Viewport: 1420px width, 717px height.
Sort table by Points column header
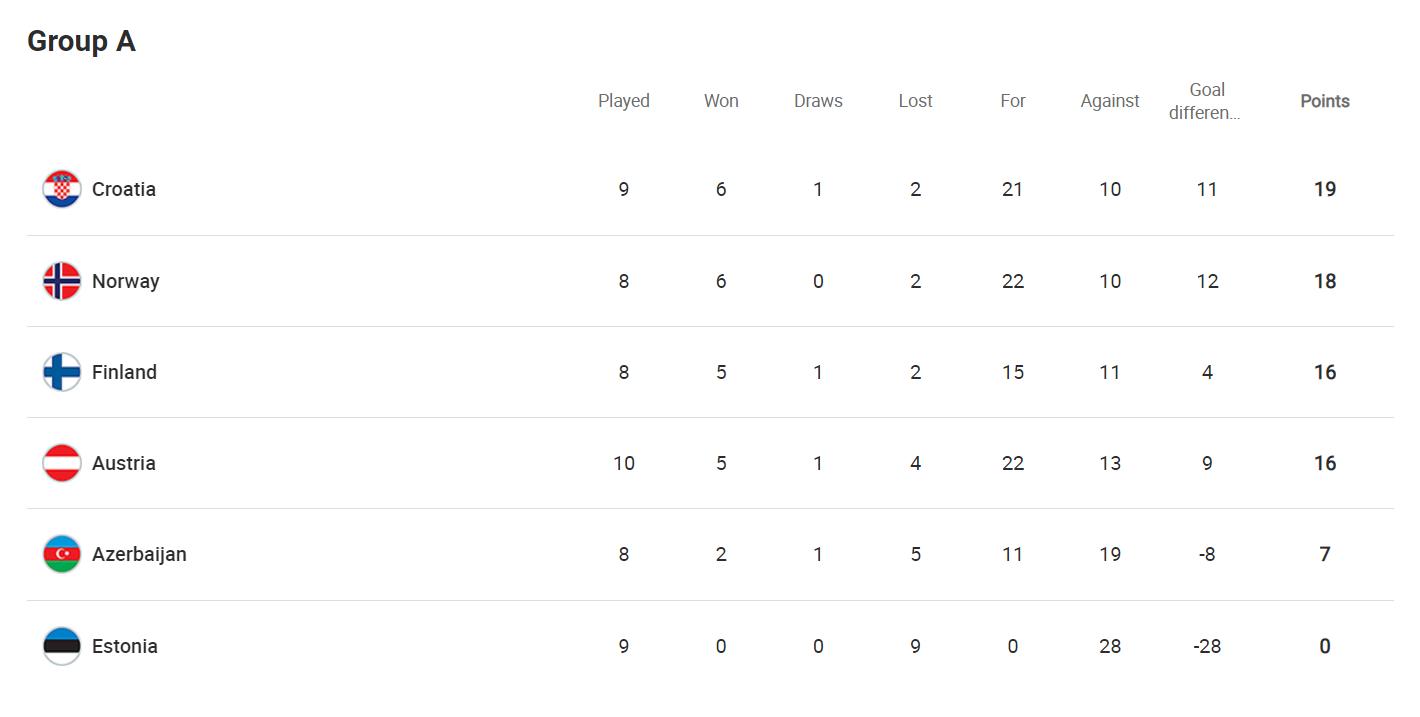pos(1324,101)
